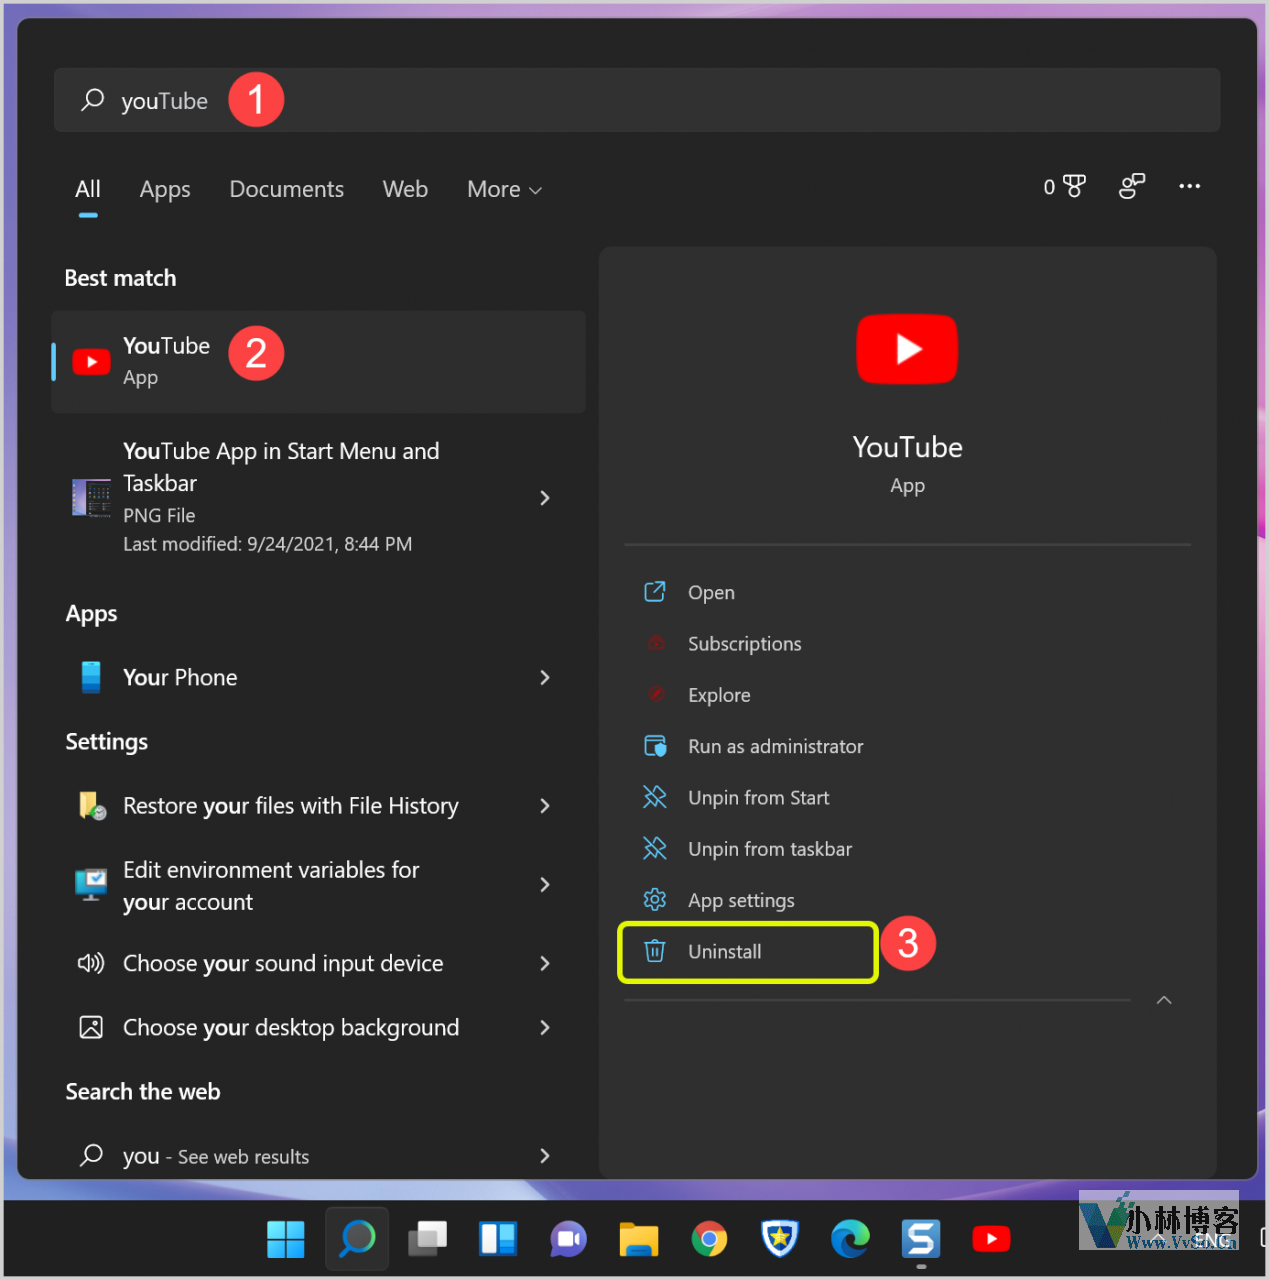The image size is (1269, 1280).
Task: Open File Explorer from the taskbar
Action: [x=638, y=1239]
